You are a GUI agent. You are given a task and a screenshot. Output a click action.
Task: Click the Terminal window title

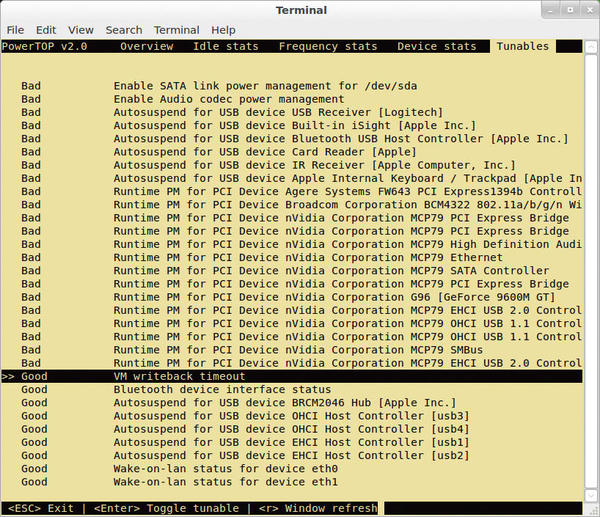[x=301, y=10]
